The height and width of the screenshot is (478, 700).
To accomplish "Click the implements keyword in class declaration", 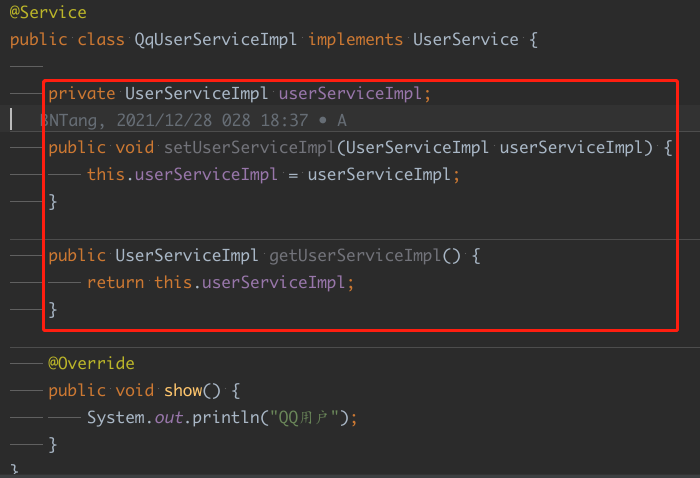I will pyautogui.click(x=355, y=40).
